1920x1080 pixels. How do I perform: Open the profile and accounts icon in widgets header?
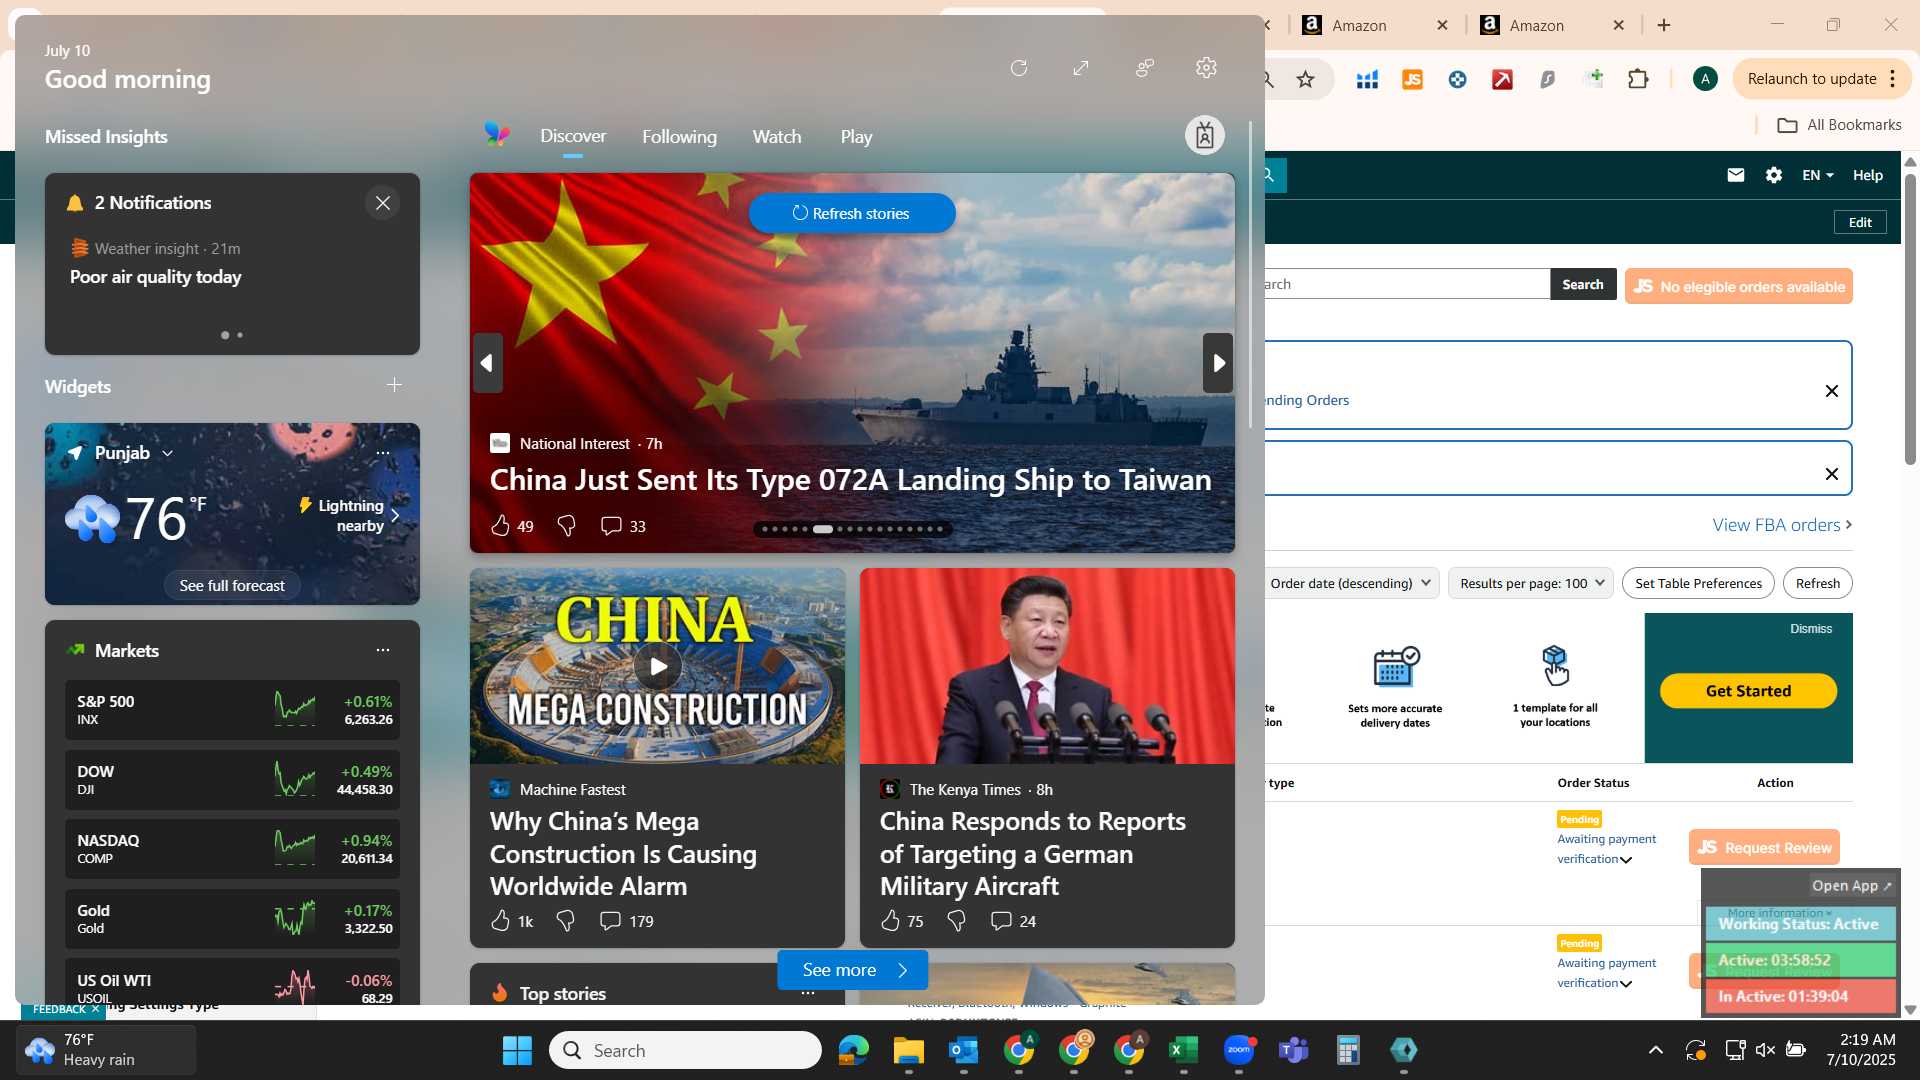pyautogui.click(x=1145, y=68)
